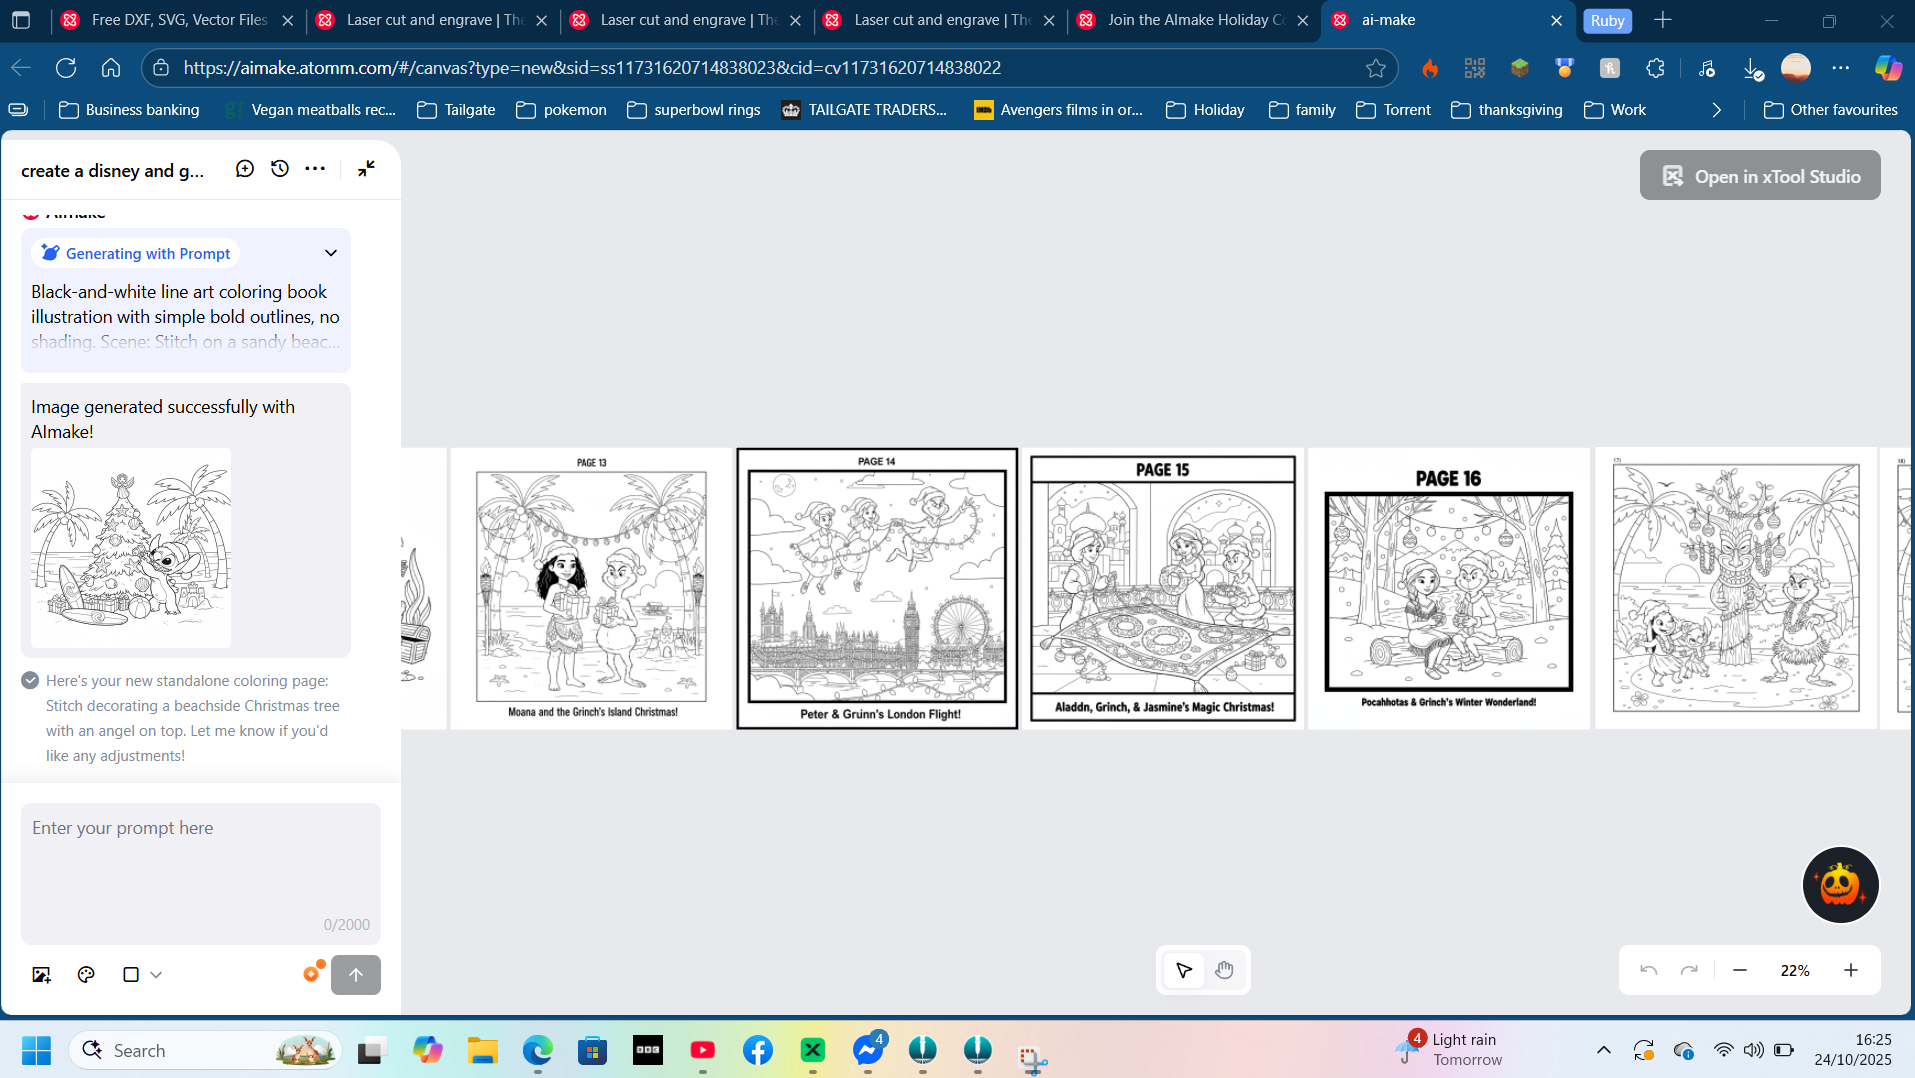Open File Explorer from the taskbar

[482, 1051]
